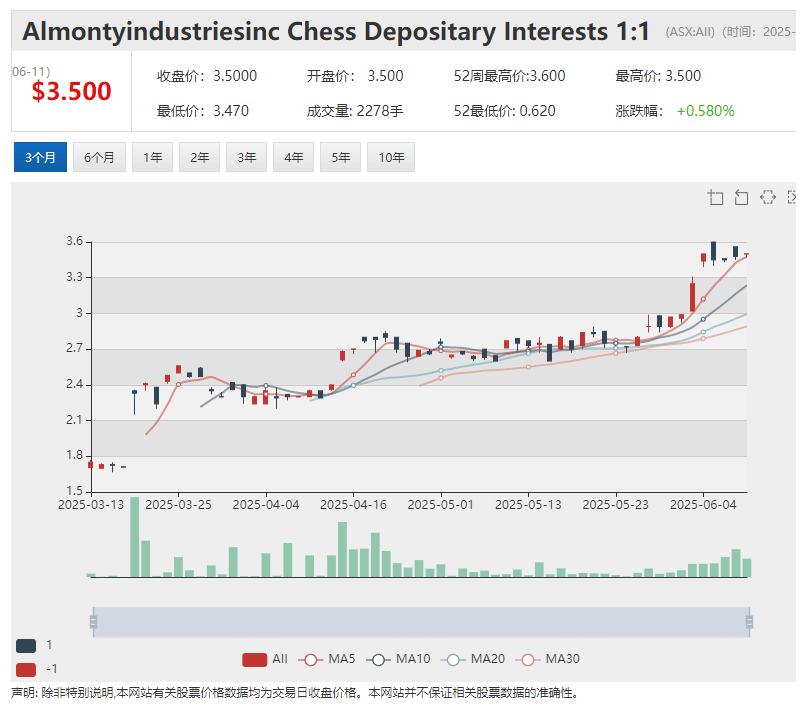Click the 2025-05-13 x-axis date label
Viewport: 809px width, 721px height.
(528, 505)
